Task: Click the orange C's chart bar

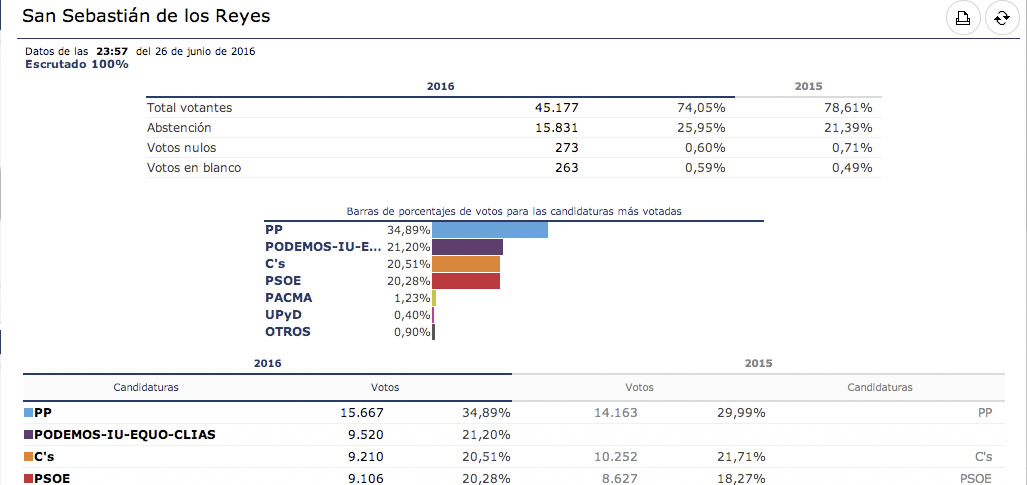Action: pos(466,264)
